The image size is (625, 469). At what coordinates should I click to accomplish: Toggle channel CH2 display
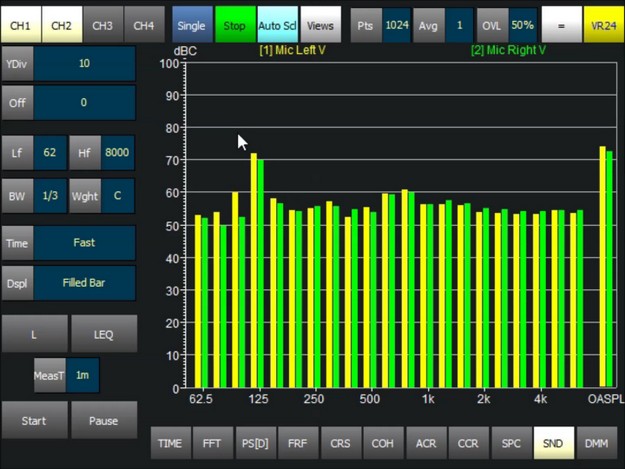[61, 25]
